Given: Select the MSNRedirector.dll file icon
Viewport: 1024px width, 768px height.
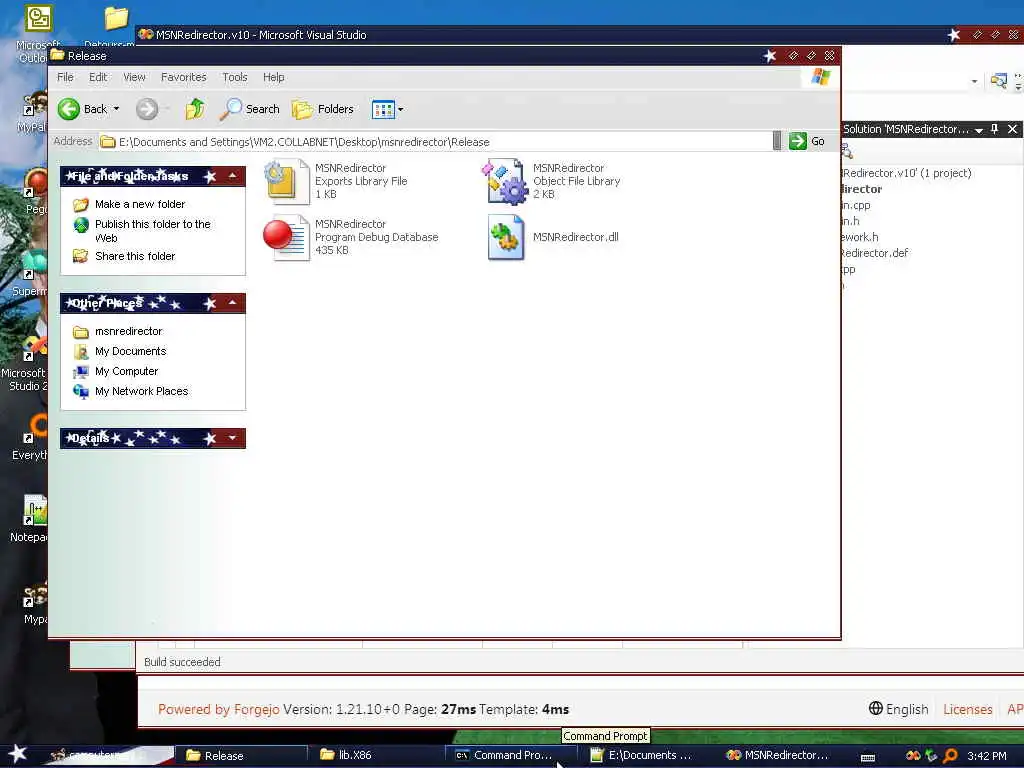Looking at the screenshot, I should tap(505, 237).
